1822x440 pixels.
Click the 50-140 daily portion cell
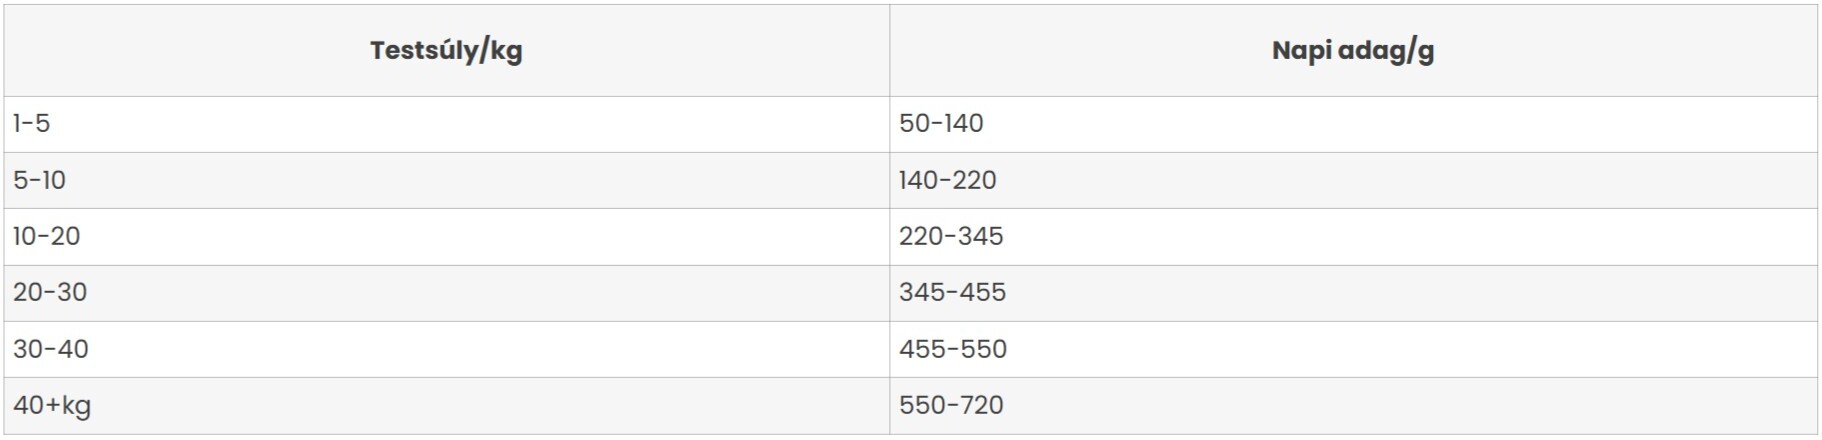[1353, 124]
